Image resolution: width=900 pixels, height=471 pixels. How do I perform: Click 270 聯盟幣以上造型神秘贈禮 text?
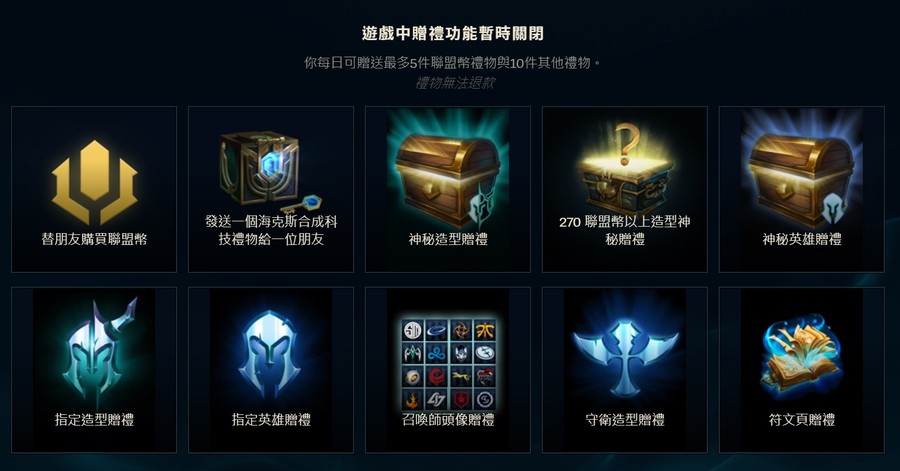point(625,230)
